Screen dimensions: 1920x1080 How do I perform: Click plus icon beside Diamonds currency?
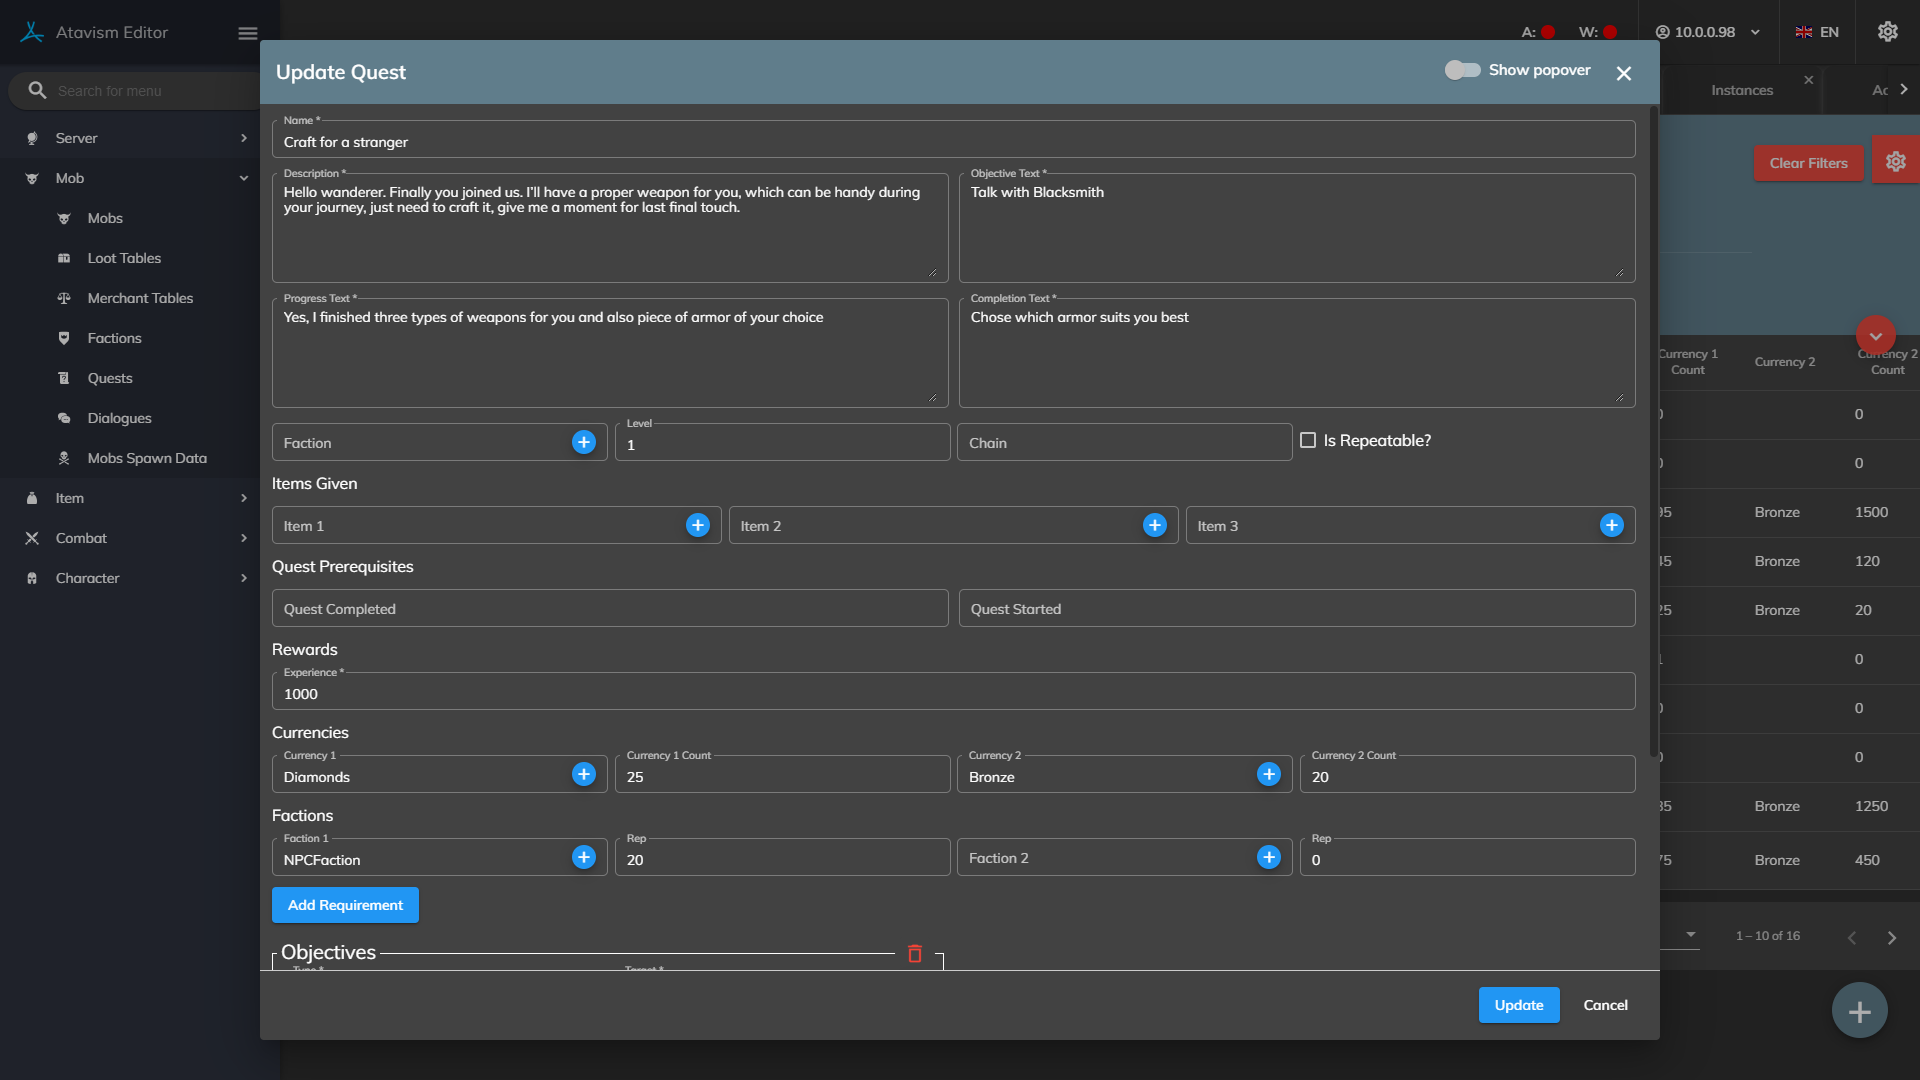point(584,774)
